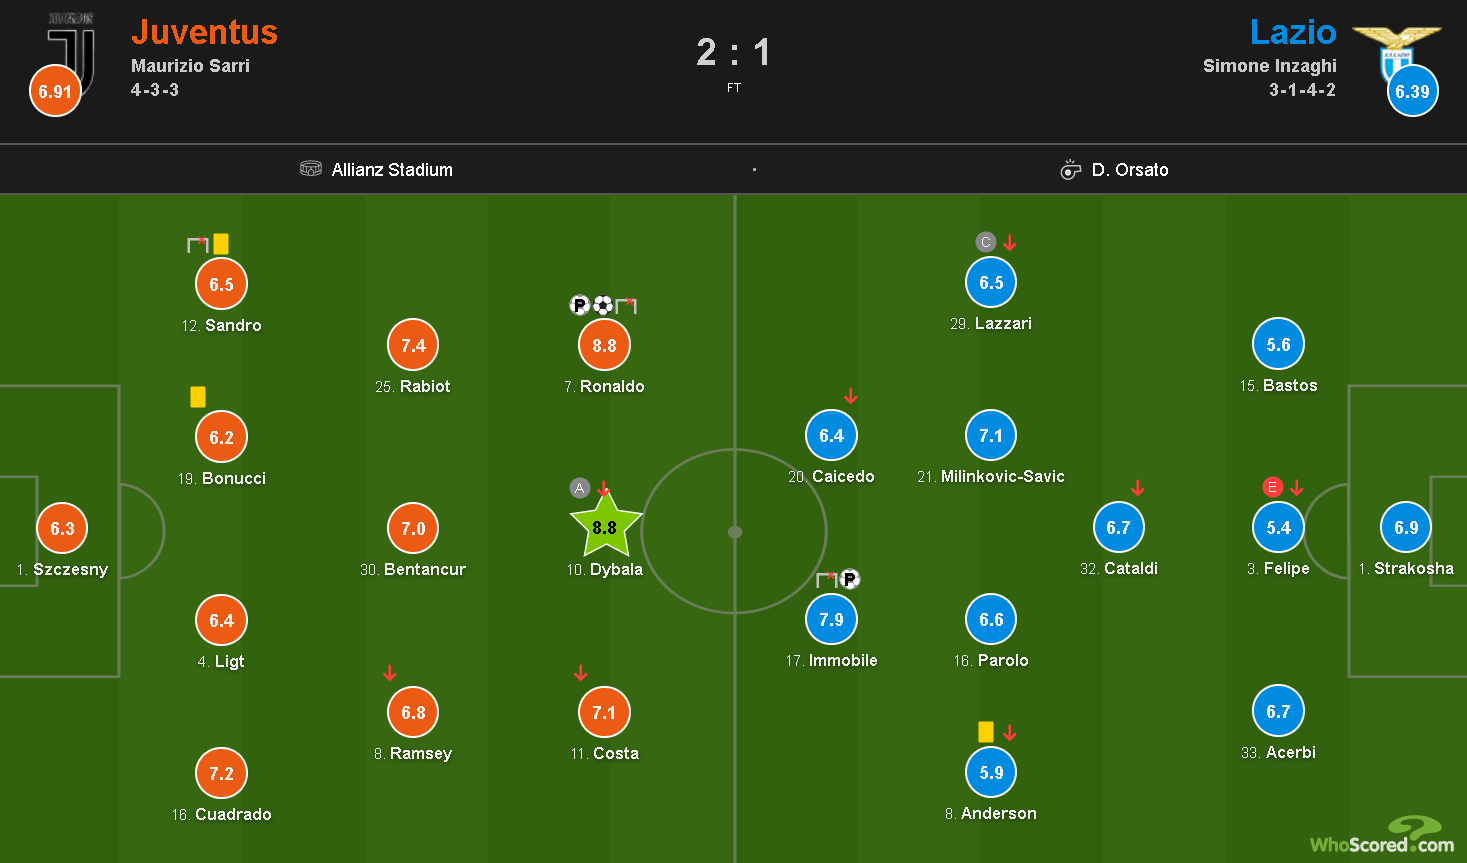Click the Juventus 6.91 team rating badge

click(55, 91)
